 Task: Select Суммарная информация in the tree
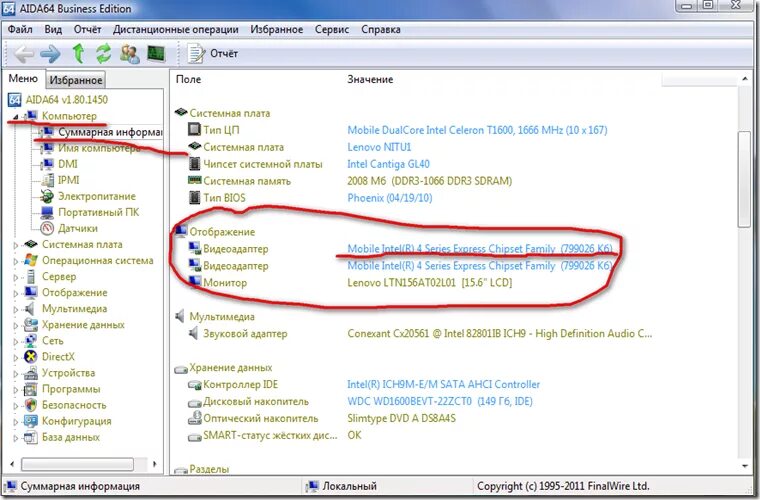pos(110,132)
